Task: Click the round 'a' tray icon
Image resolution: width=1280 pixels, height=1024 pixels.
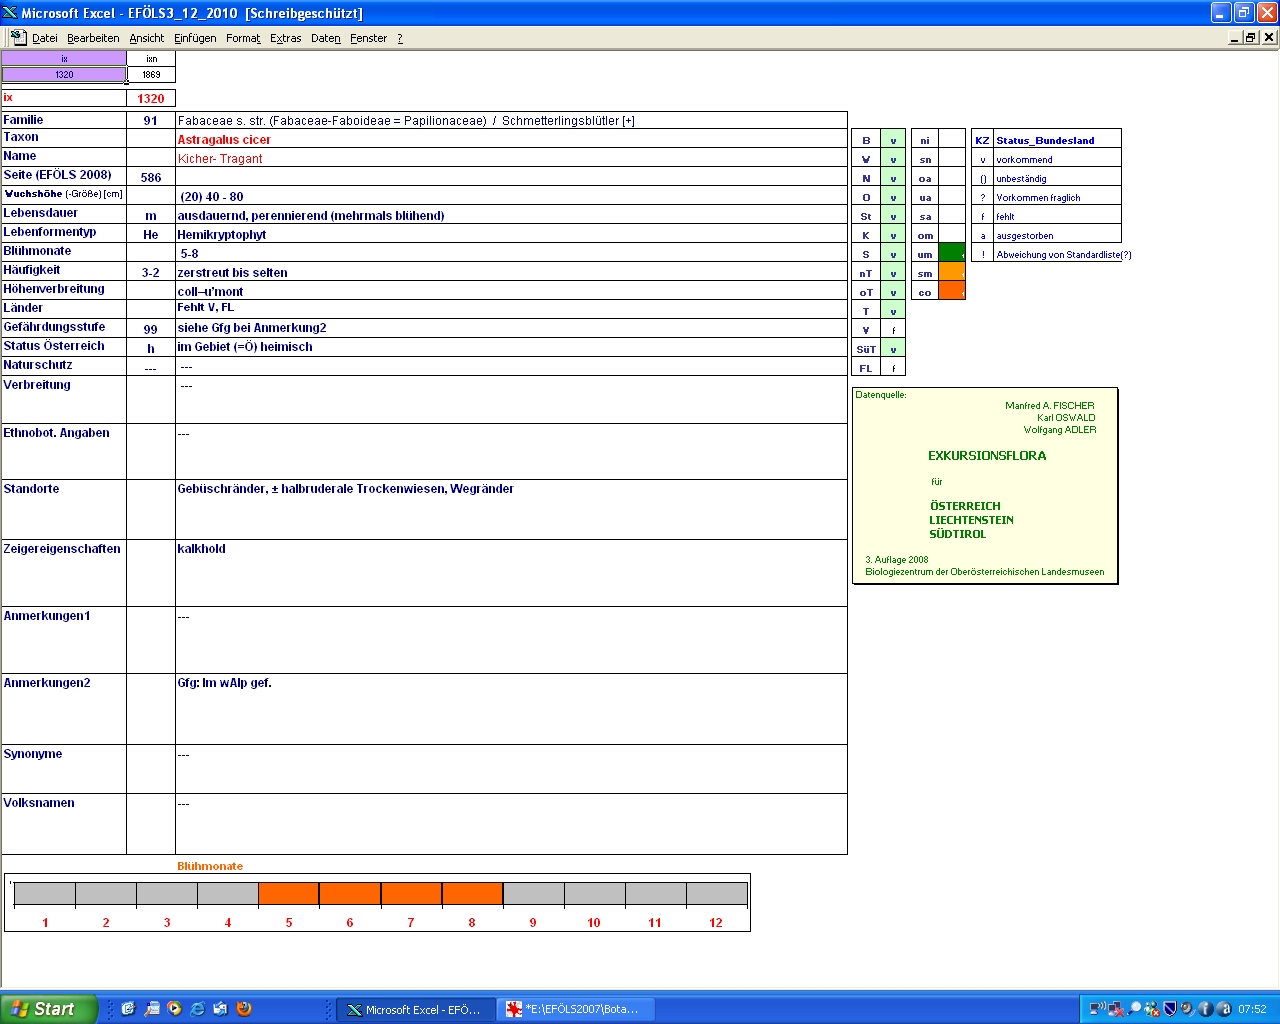Action: (1224, 1009)
